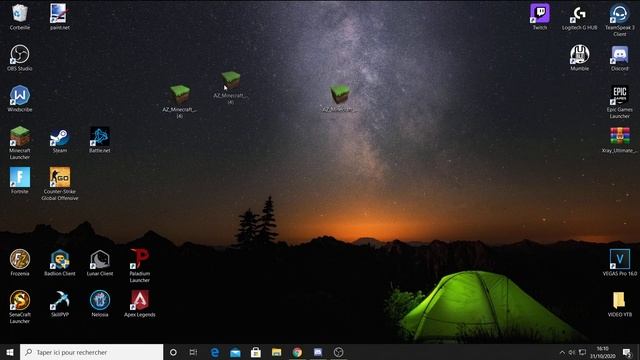Open Task View on the taskbar
This screenshot has height=360, width=640.
[193, 352]
